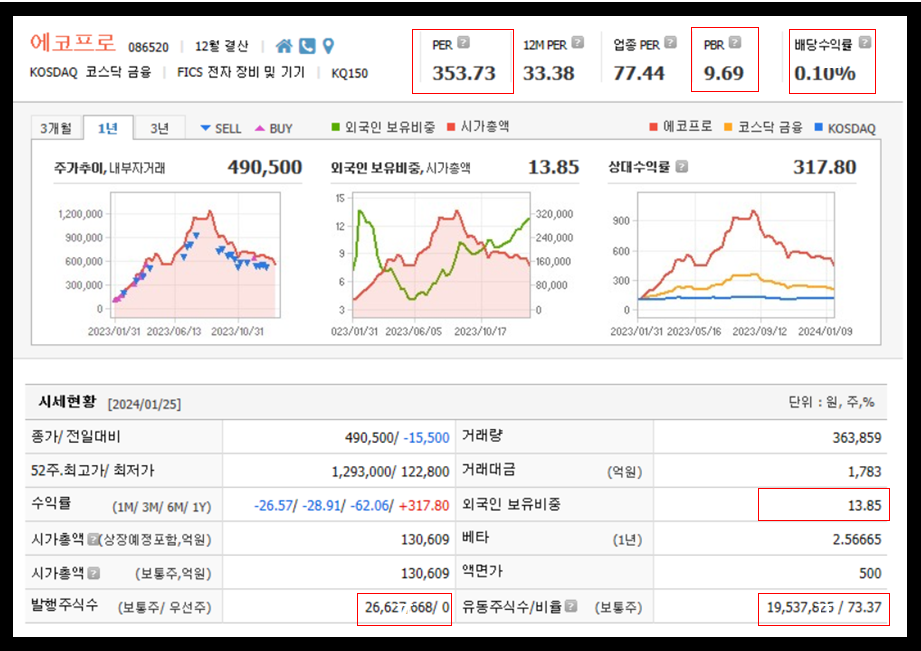Open the PBR help question icon
Viewport: 921px width, 651px height.
(735, 42)
